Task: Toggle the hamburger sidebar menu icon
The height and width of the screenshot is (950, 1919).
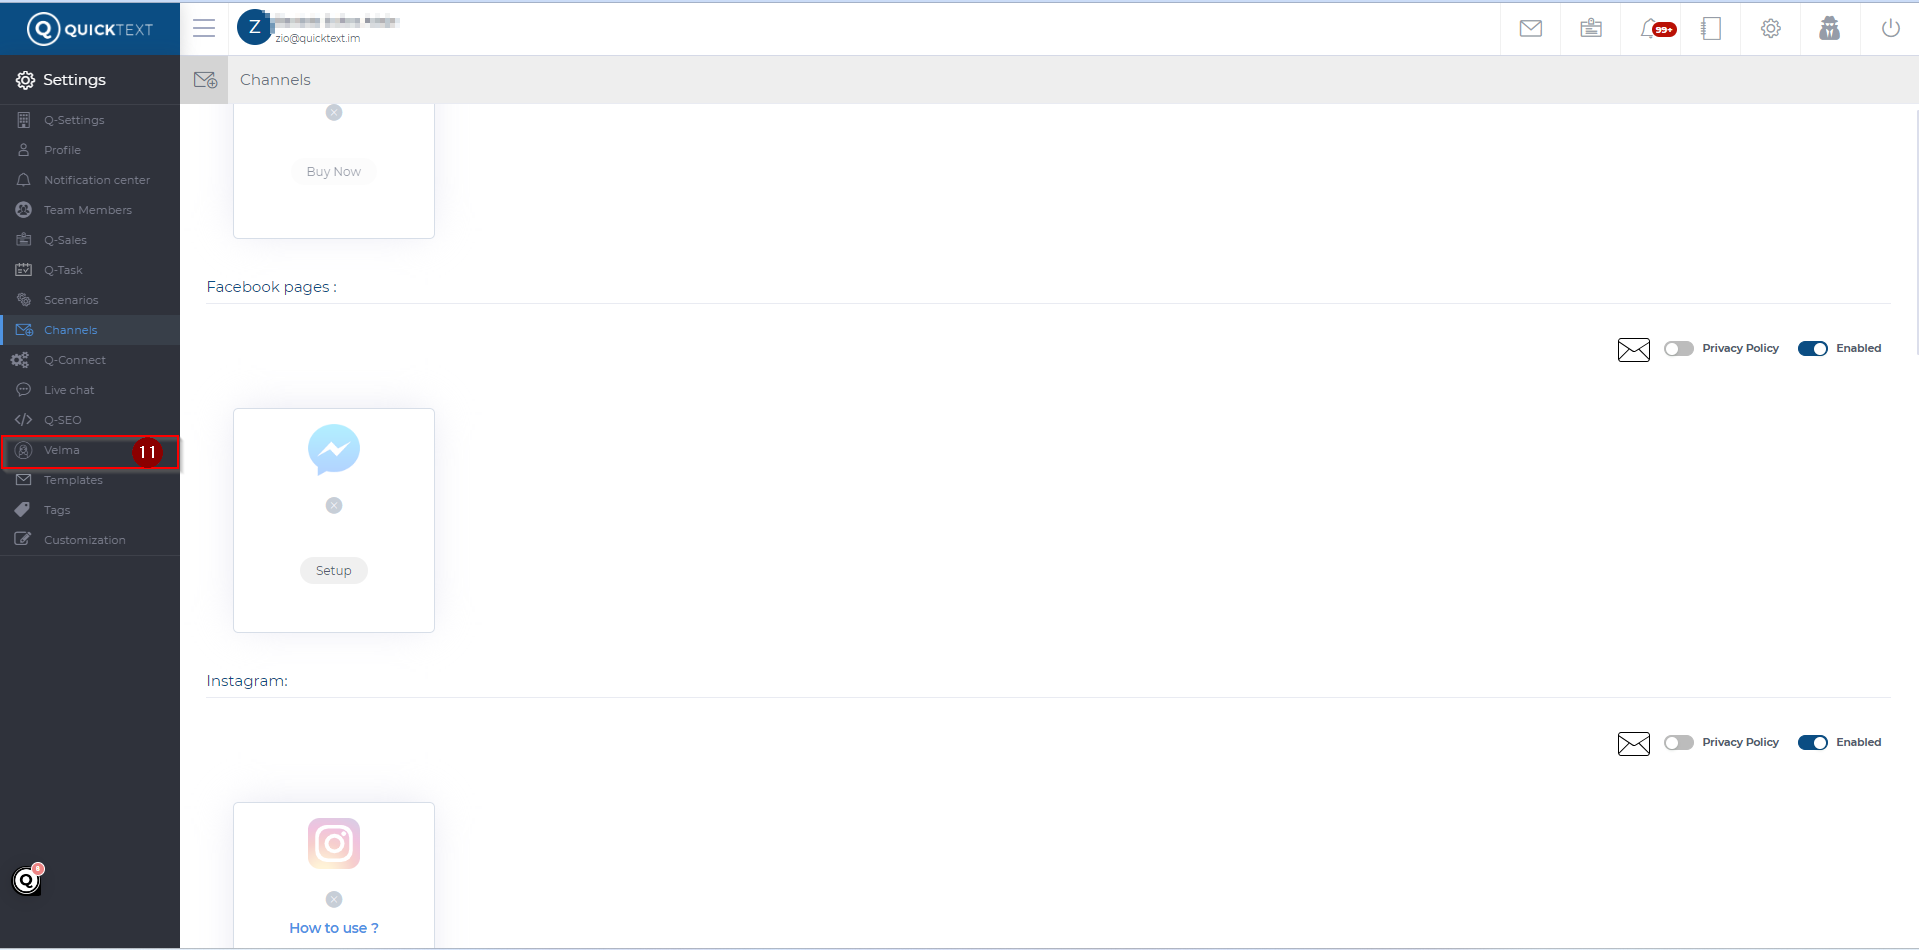Action: 204,28
